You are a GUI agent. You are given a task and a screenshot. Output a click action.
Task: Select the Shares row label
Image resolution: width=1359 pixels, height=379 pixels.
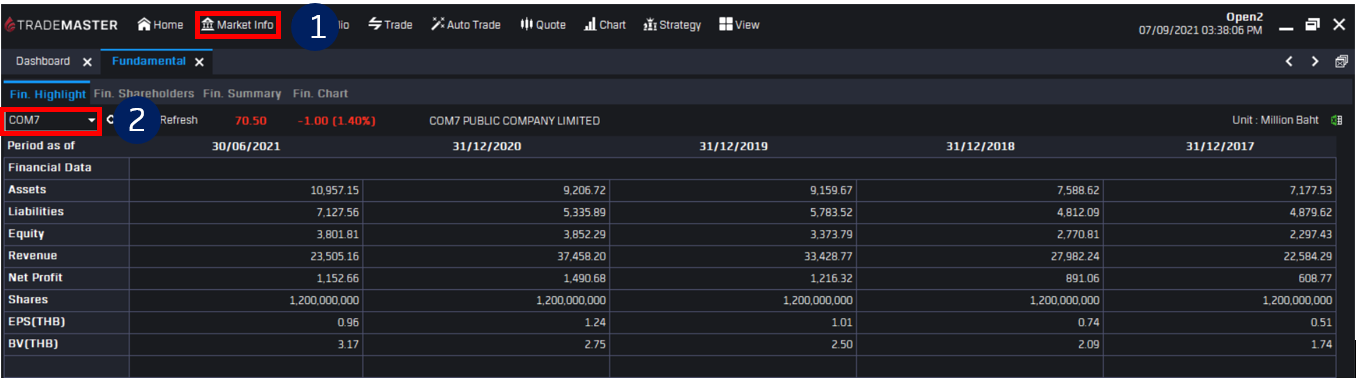coord(28,299)
